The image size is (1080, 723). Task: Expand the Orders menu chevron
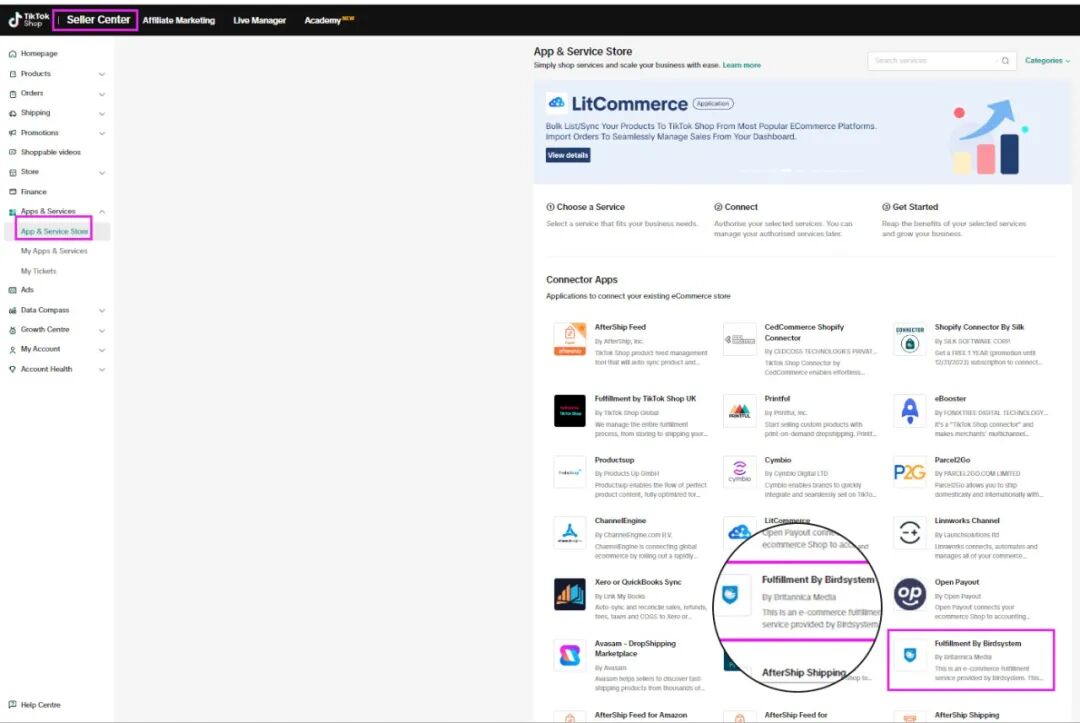click(x=102, y=94)
